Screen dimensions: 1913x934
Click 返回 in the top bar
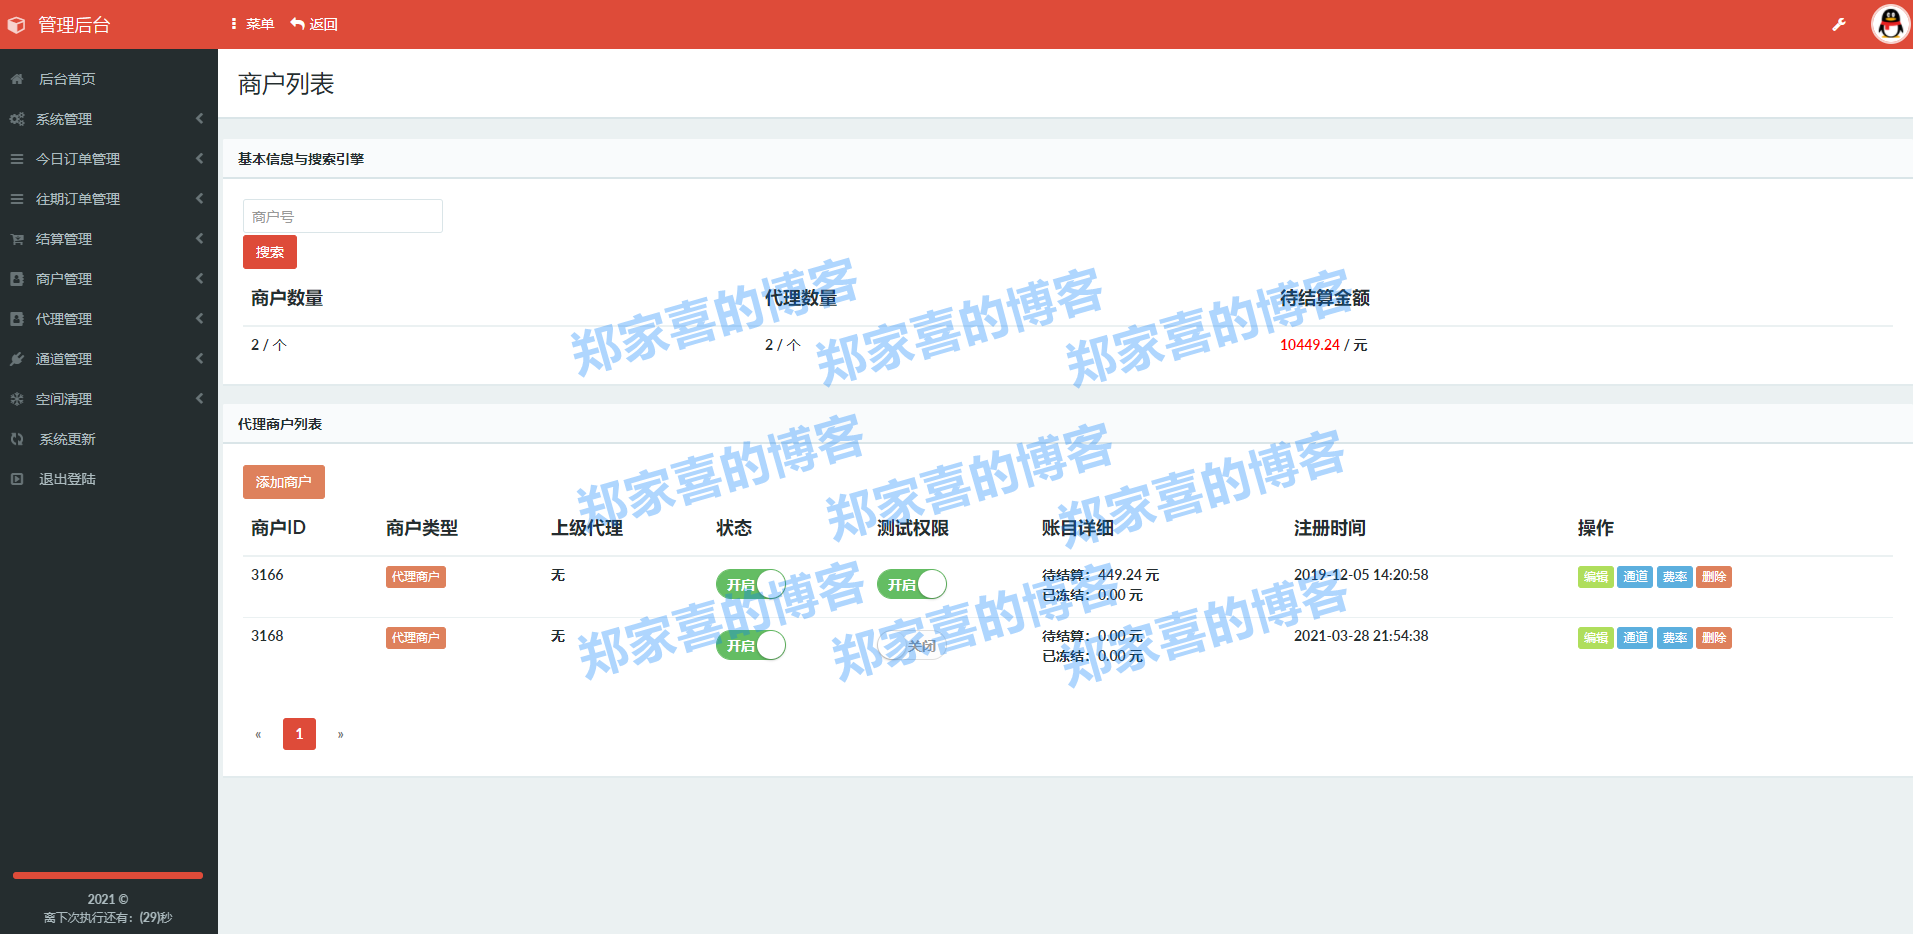coord(324,24)
